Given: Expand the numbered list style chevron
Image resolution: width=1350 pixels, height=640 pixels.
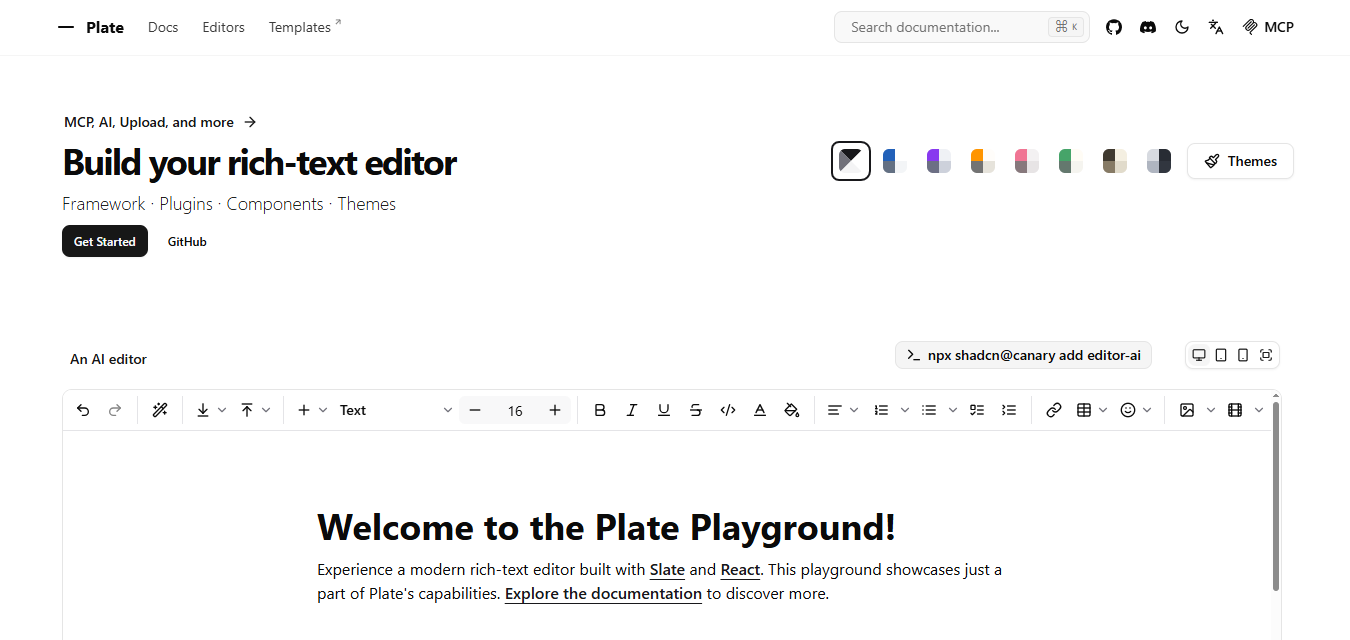Looking at the screenshot, I should click(x=905, y=410).
